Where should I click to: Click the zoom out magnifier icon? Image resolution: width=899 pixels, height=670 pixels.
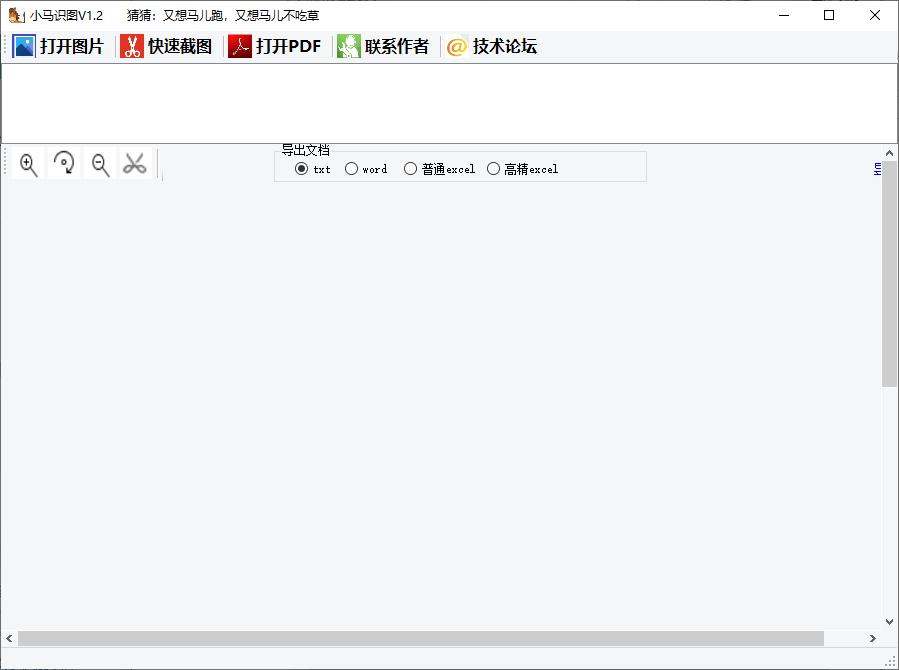[100, 164]
